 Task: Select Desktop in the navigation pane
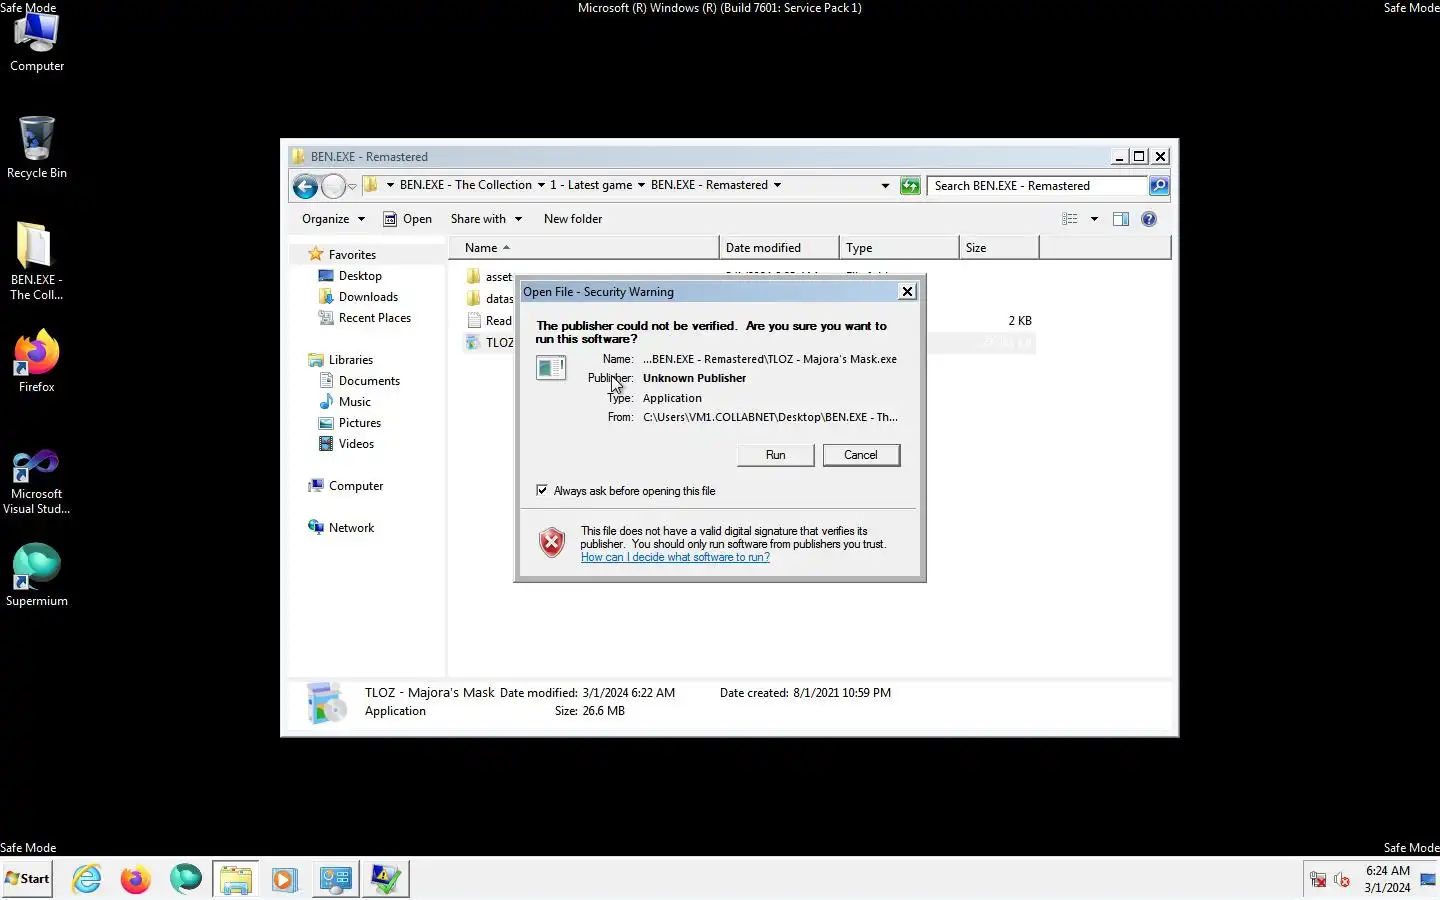[350, 276]
